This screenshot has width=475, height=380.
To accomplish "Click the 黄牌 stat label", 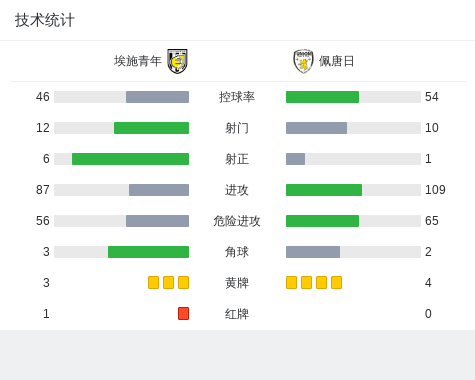I will pos(237,283).
